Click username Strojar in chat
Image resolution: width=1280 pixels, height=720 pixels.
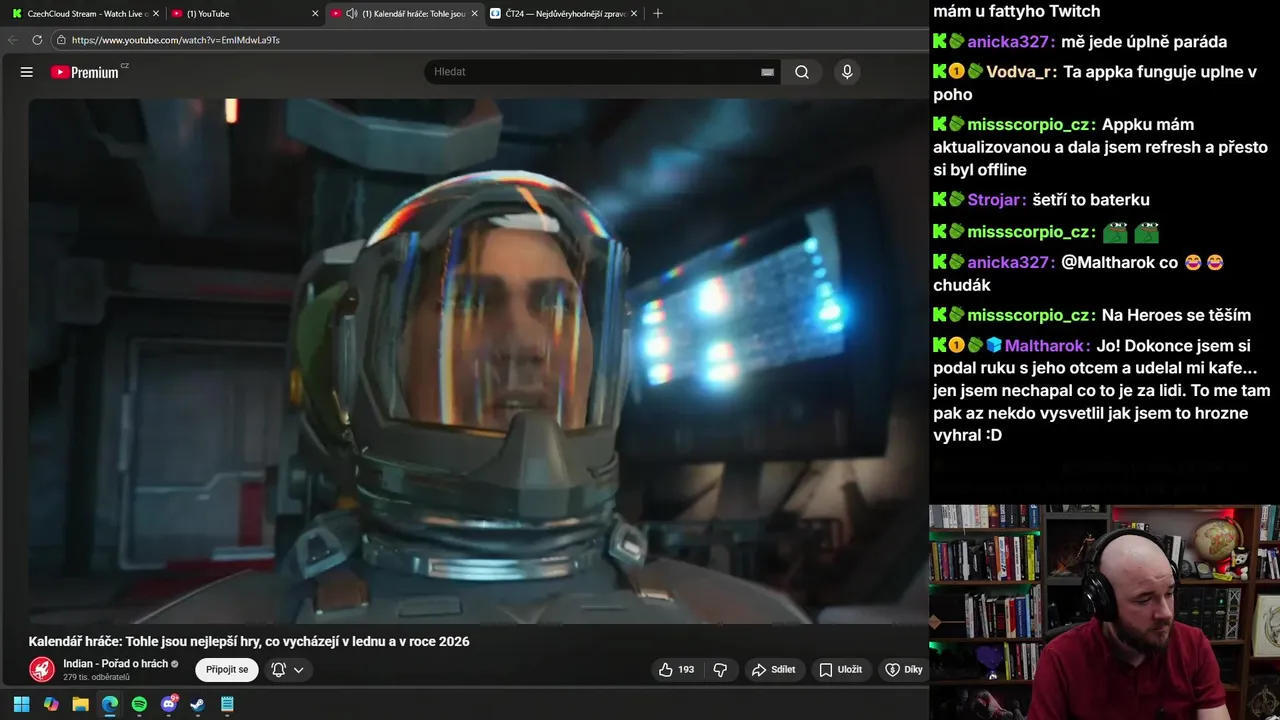tap(994, 200)
